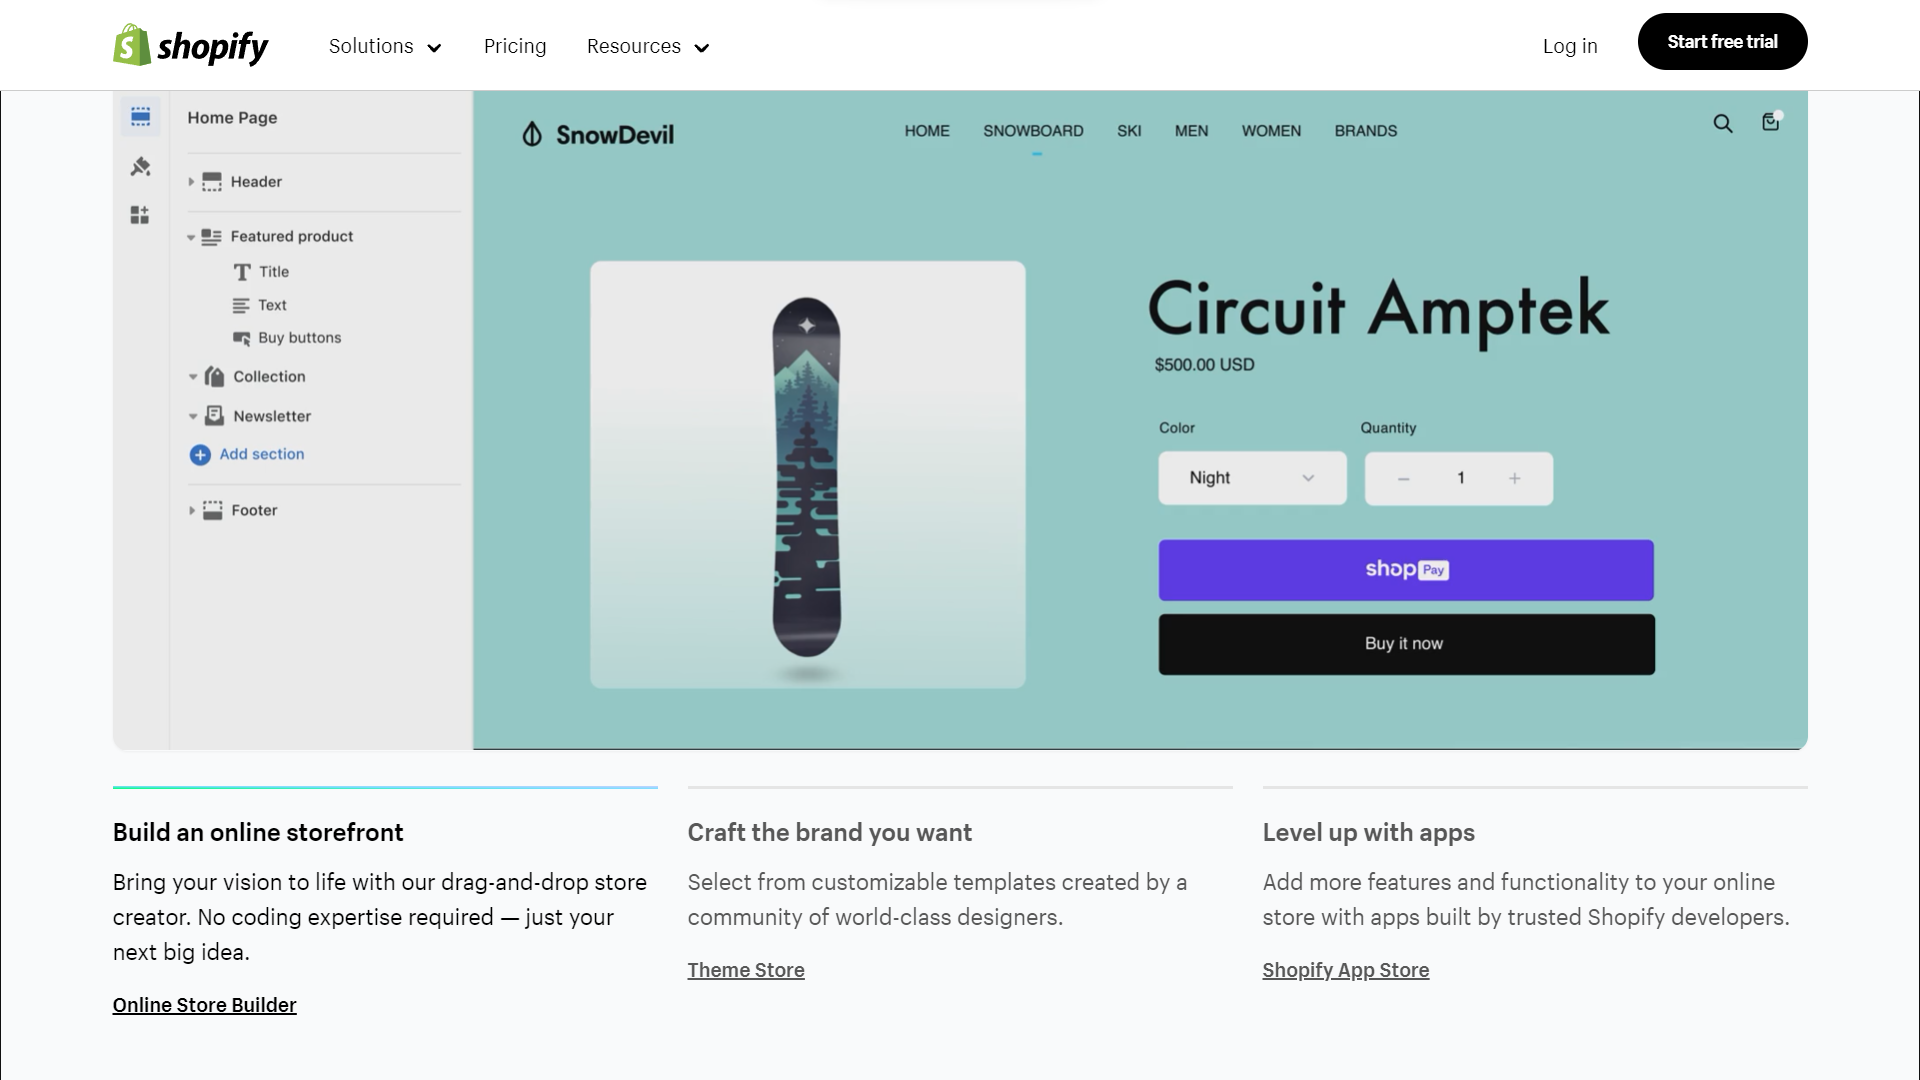Click the SnowDevil store logo

coord(598,134)
